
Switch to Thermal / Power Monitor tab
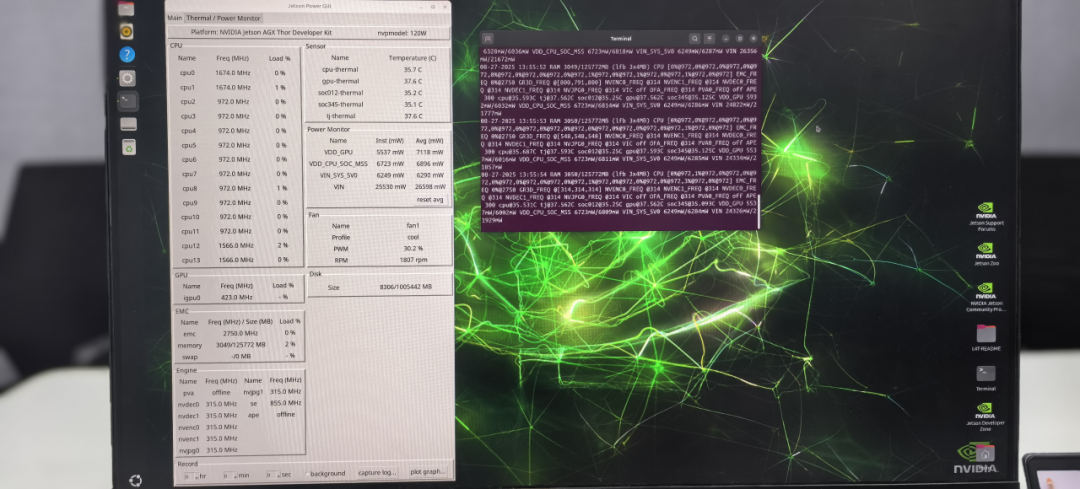(223, 18)
